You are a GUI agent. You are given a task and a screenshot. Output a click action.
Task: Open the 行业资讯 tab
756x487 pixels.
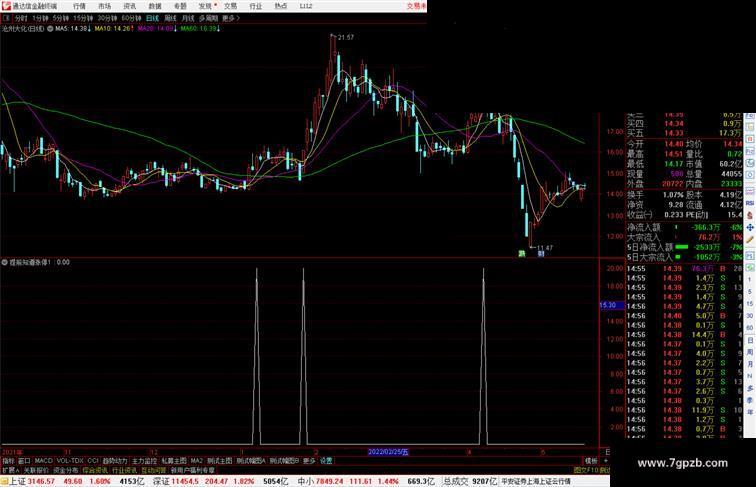[124, 470]
